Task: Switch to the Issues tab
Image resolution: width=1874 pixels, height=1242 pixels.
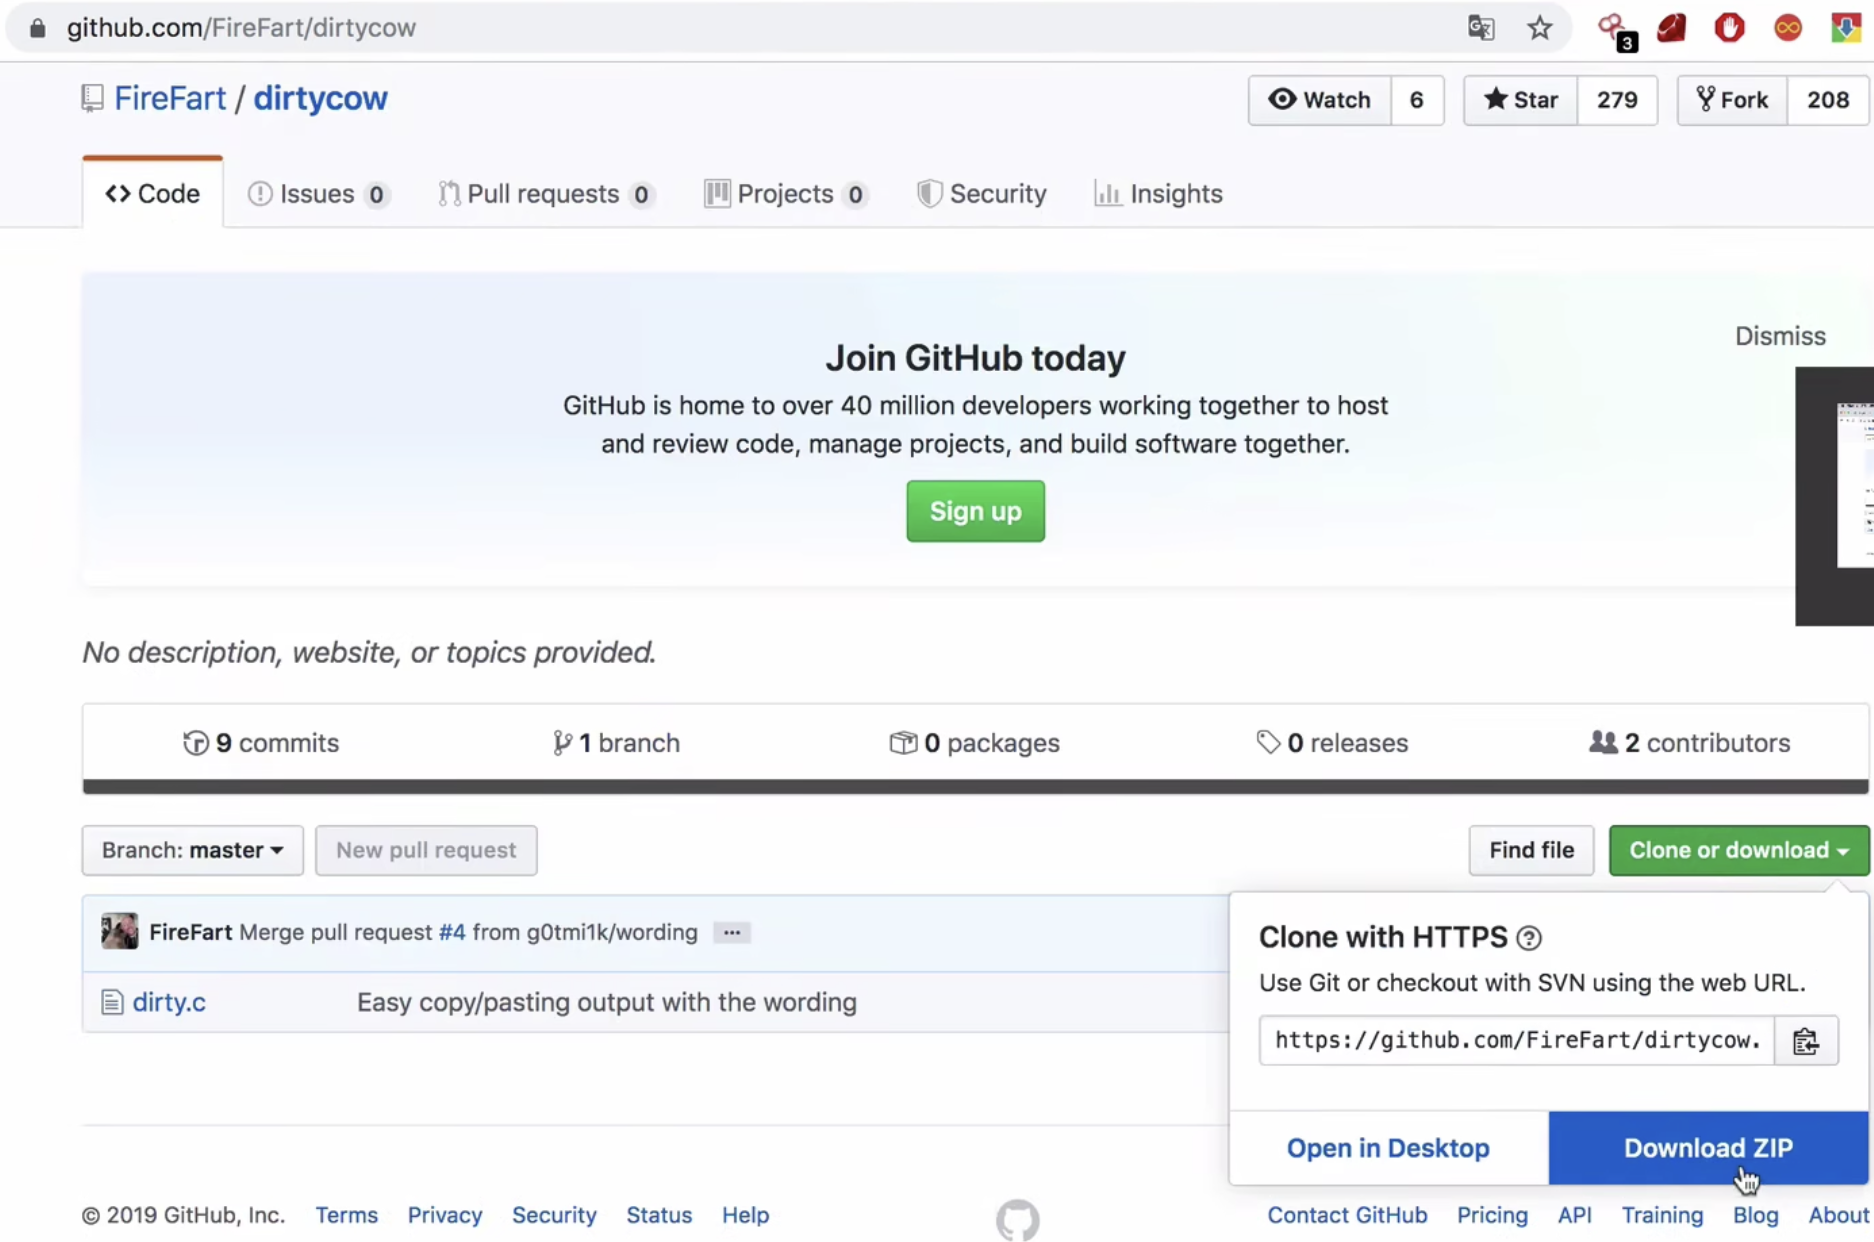Action: [316, 194]
